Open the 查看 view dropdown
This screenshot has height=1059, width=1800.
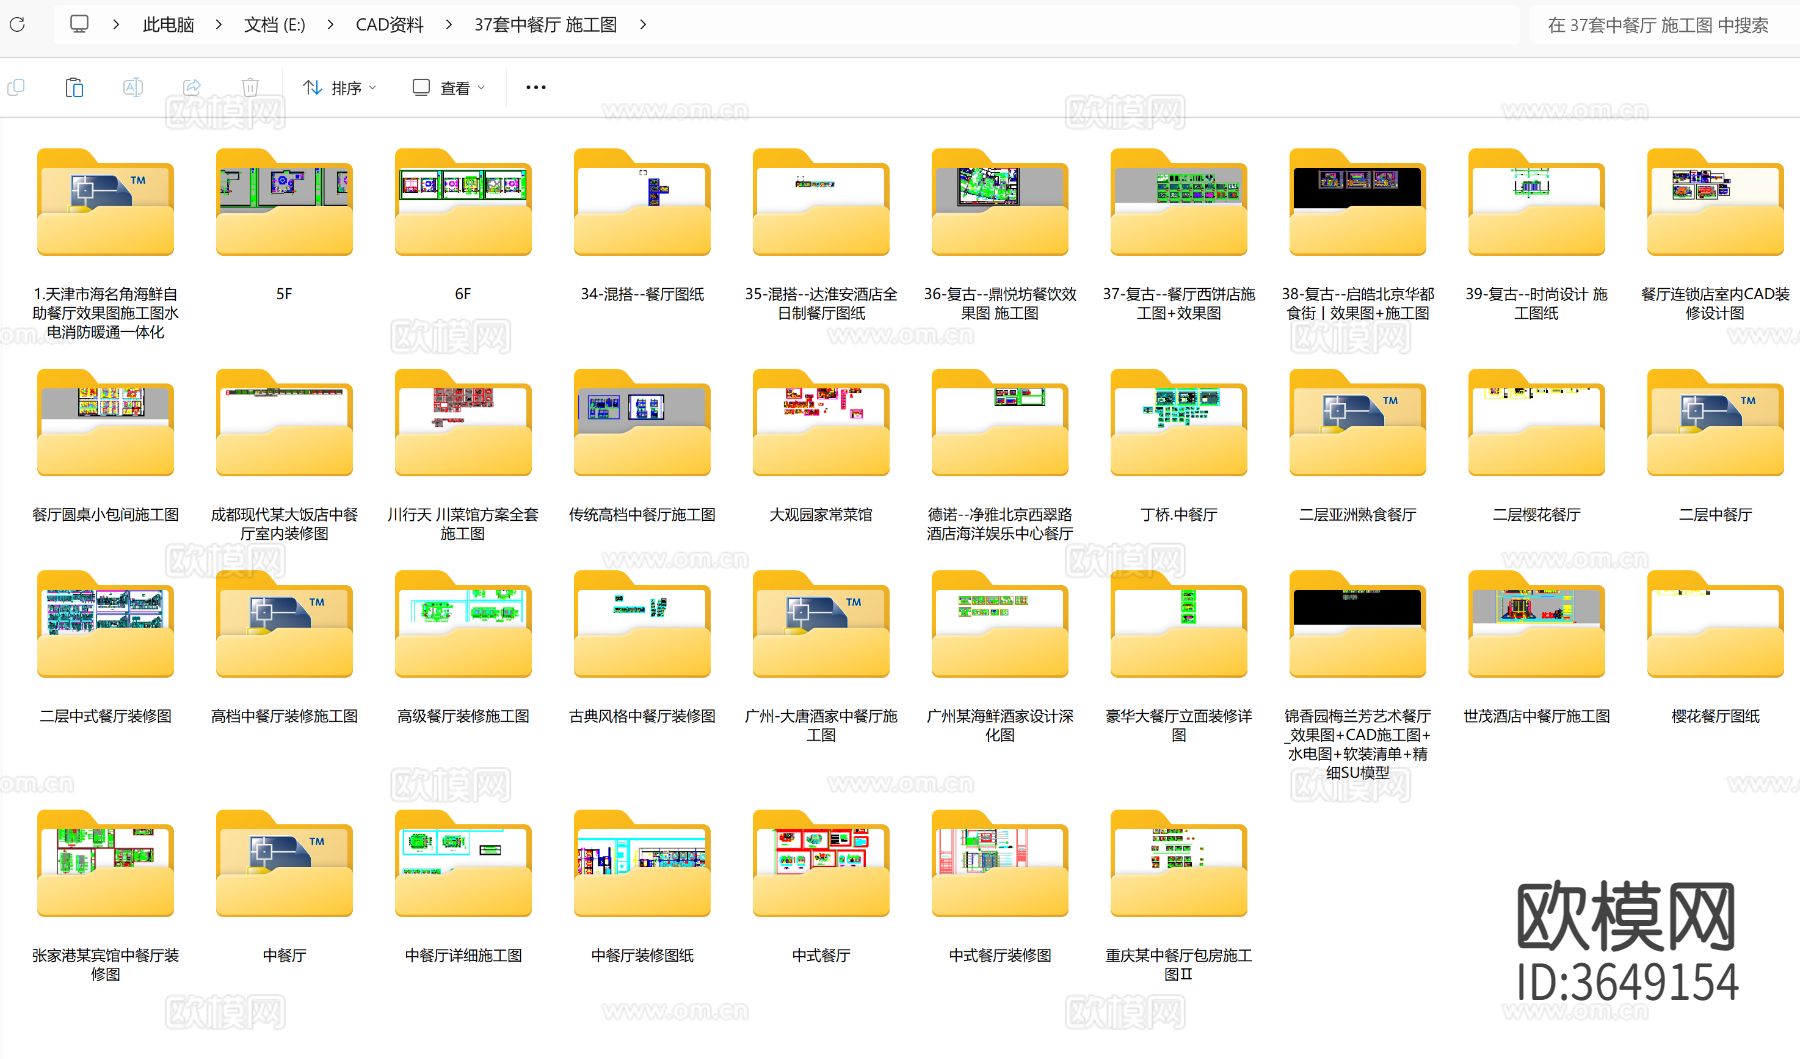coord(447,87)
